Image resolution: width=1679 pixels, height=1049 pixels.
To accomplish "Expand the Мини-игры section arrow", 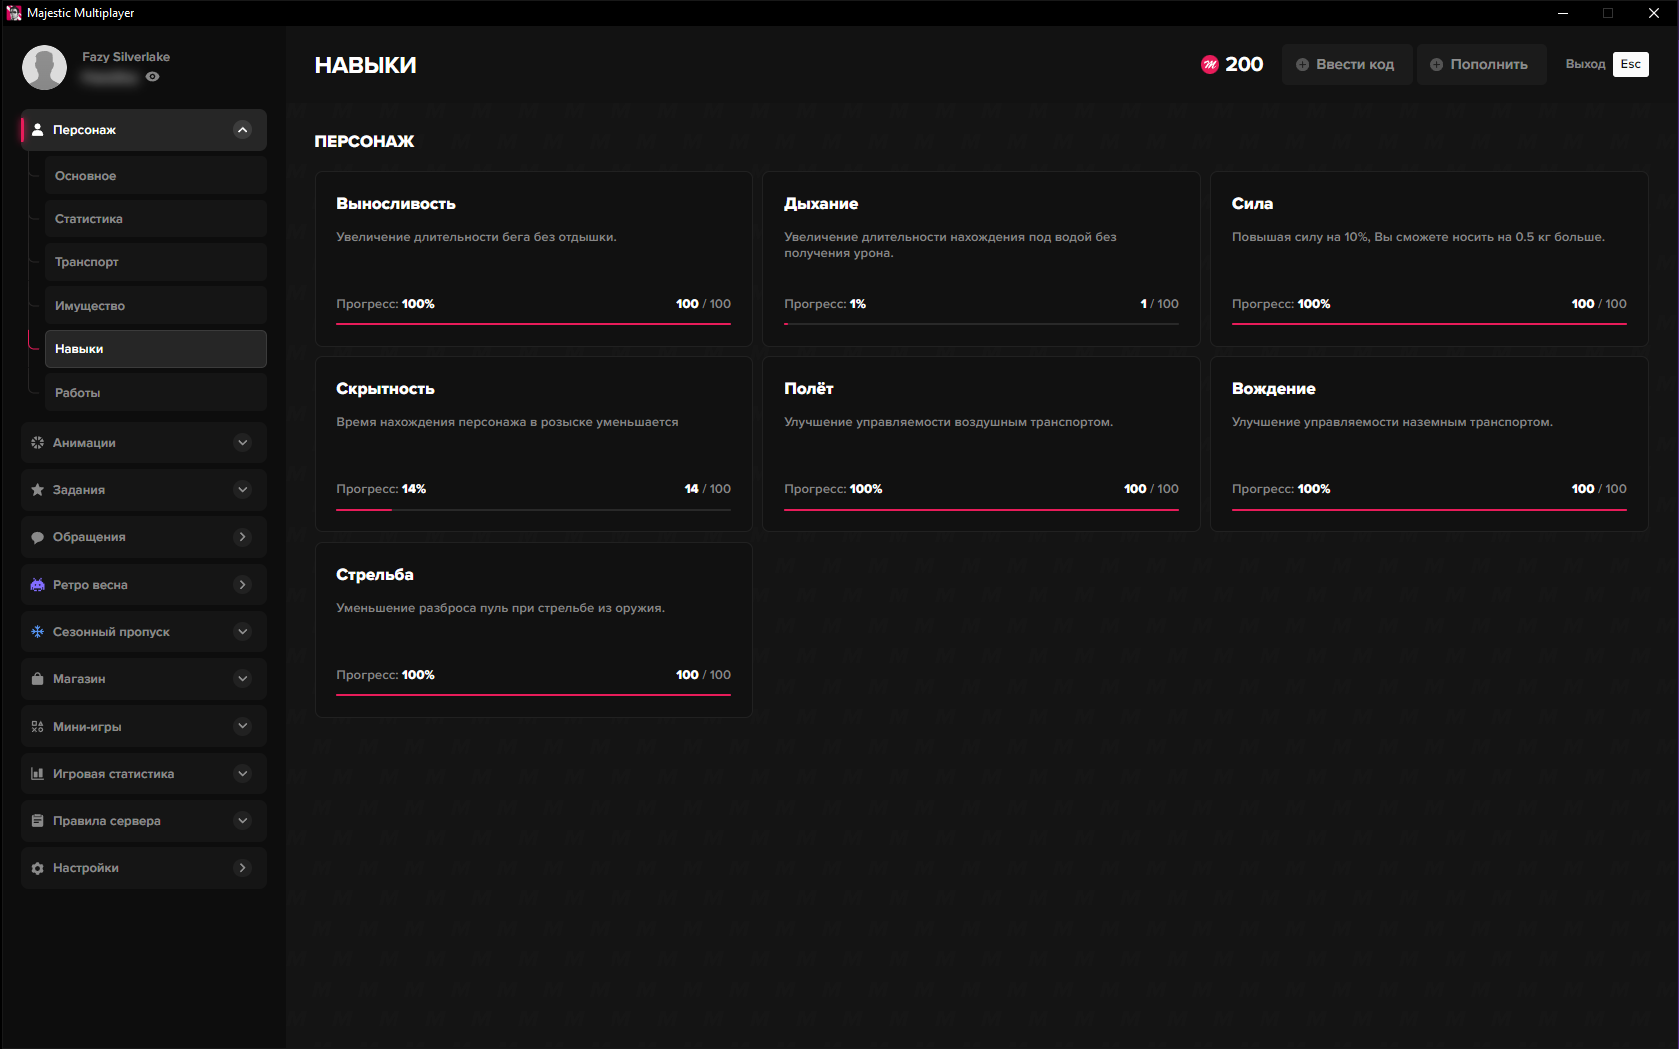I will [242, 727].
